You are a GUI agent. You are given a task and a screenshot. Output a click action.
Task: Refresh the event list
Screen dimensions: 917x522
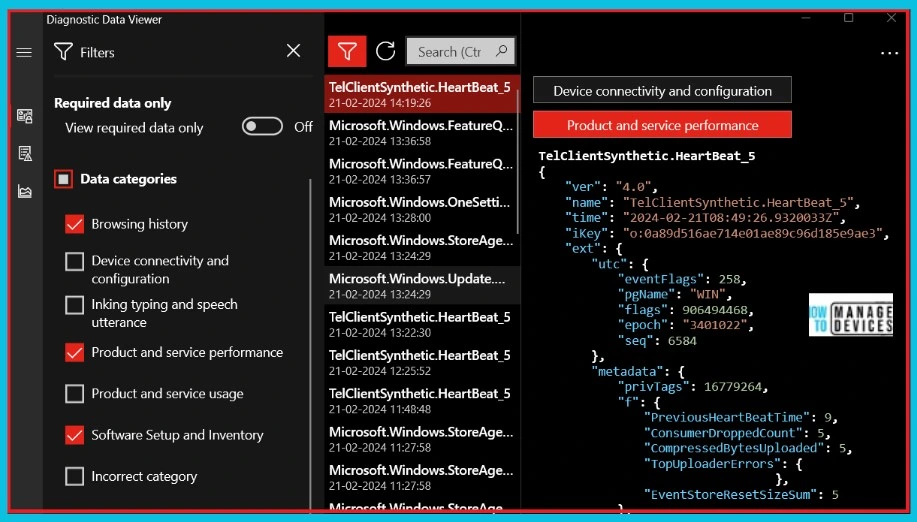pos(385,51)
